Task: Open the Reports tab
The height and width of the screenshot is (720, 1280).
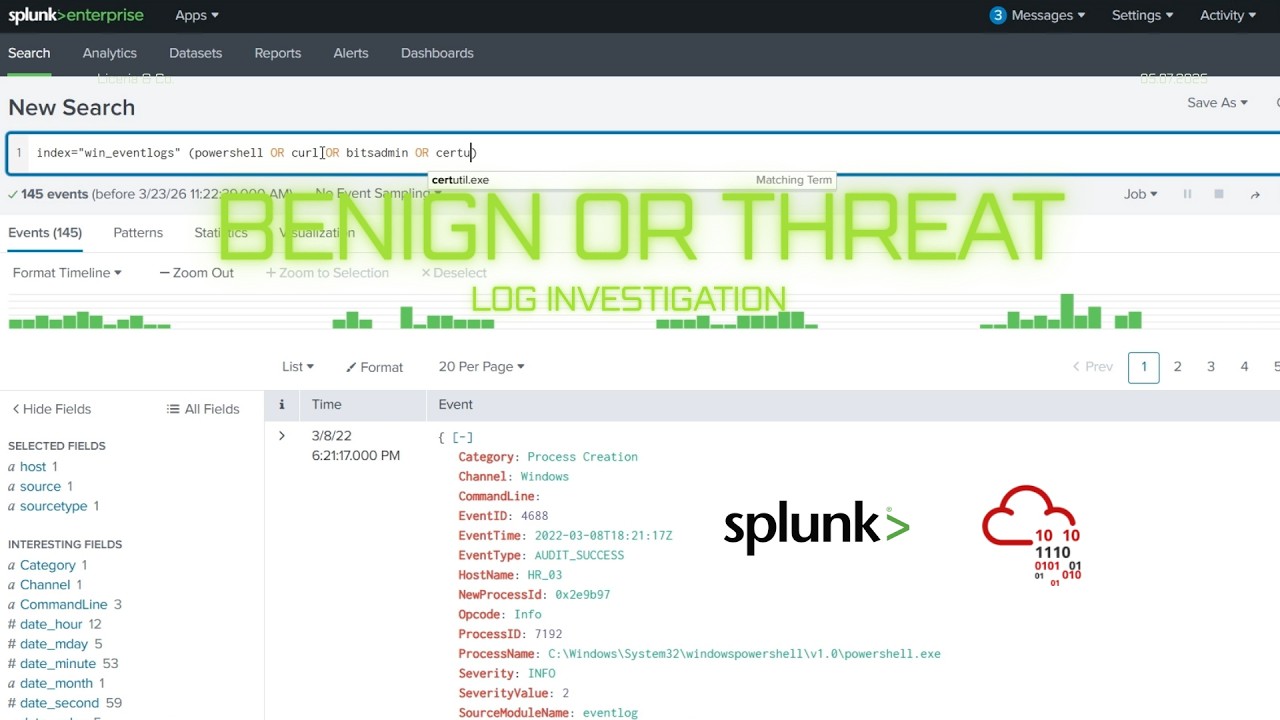Action: (278, 53)
